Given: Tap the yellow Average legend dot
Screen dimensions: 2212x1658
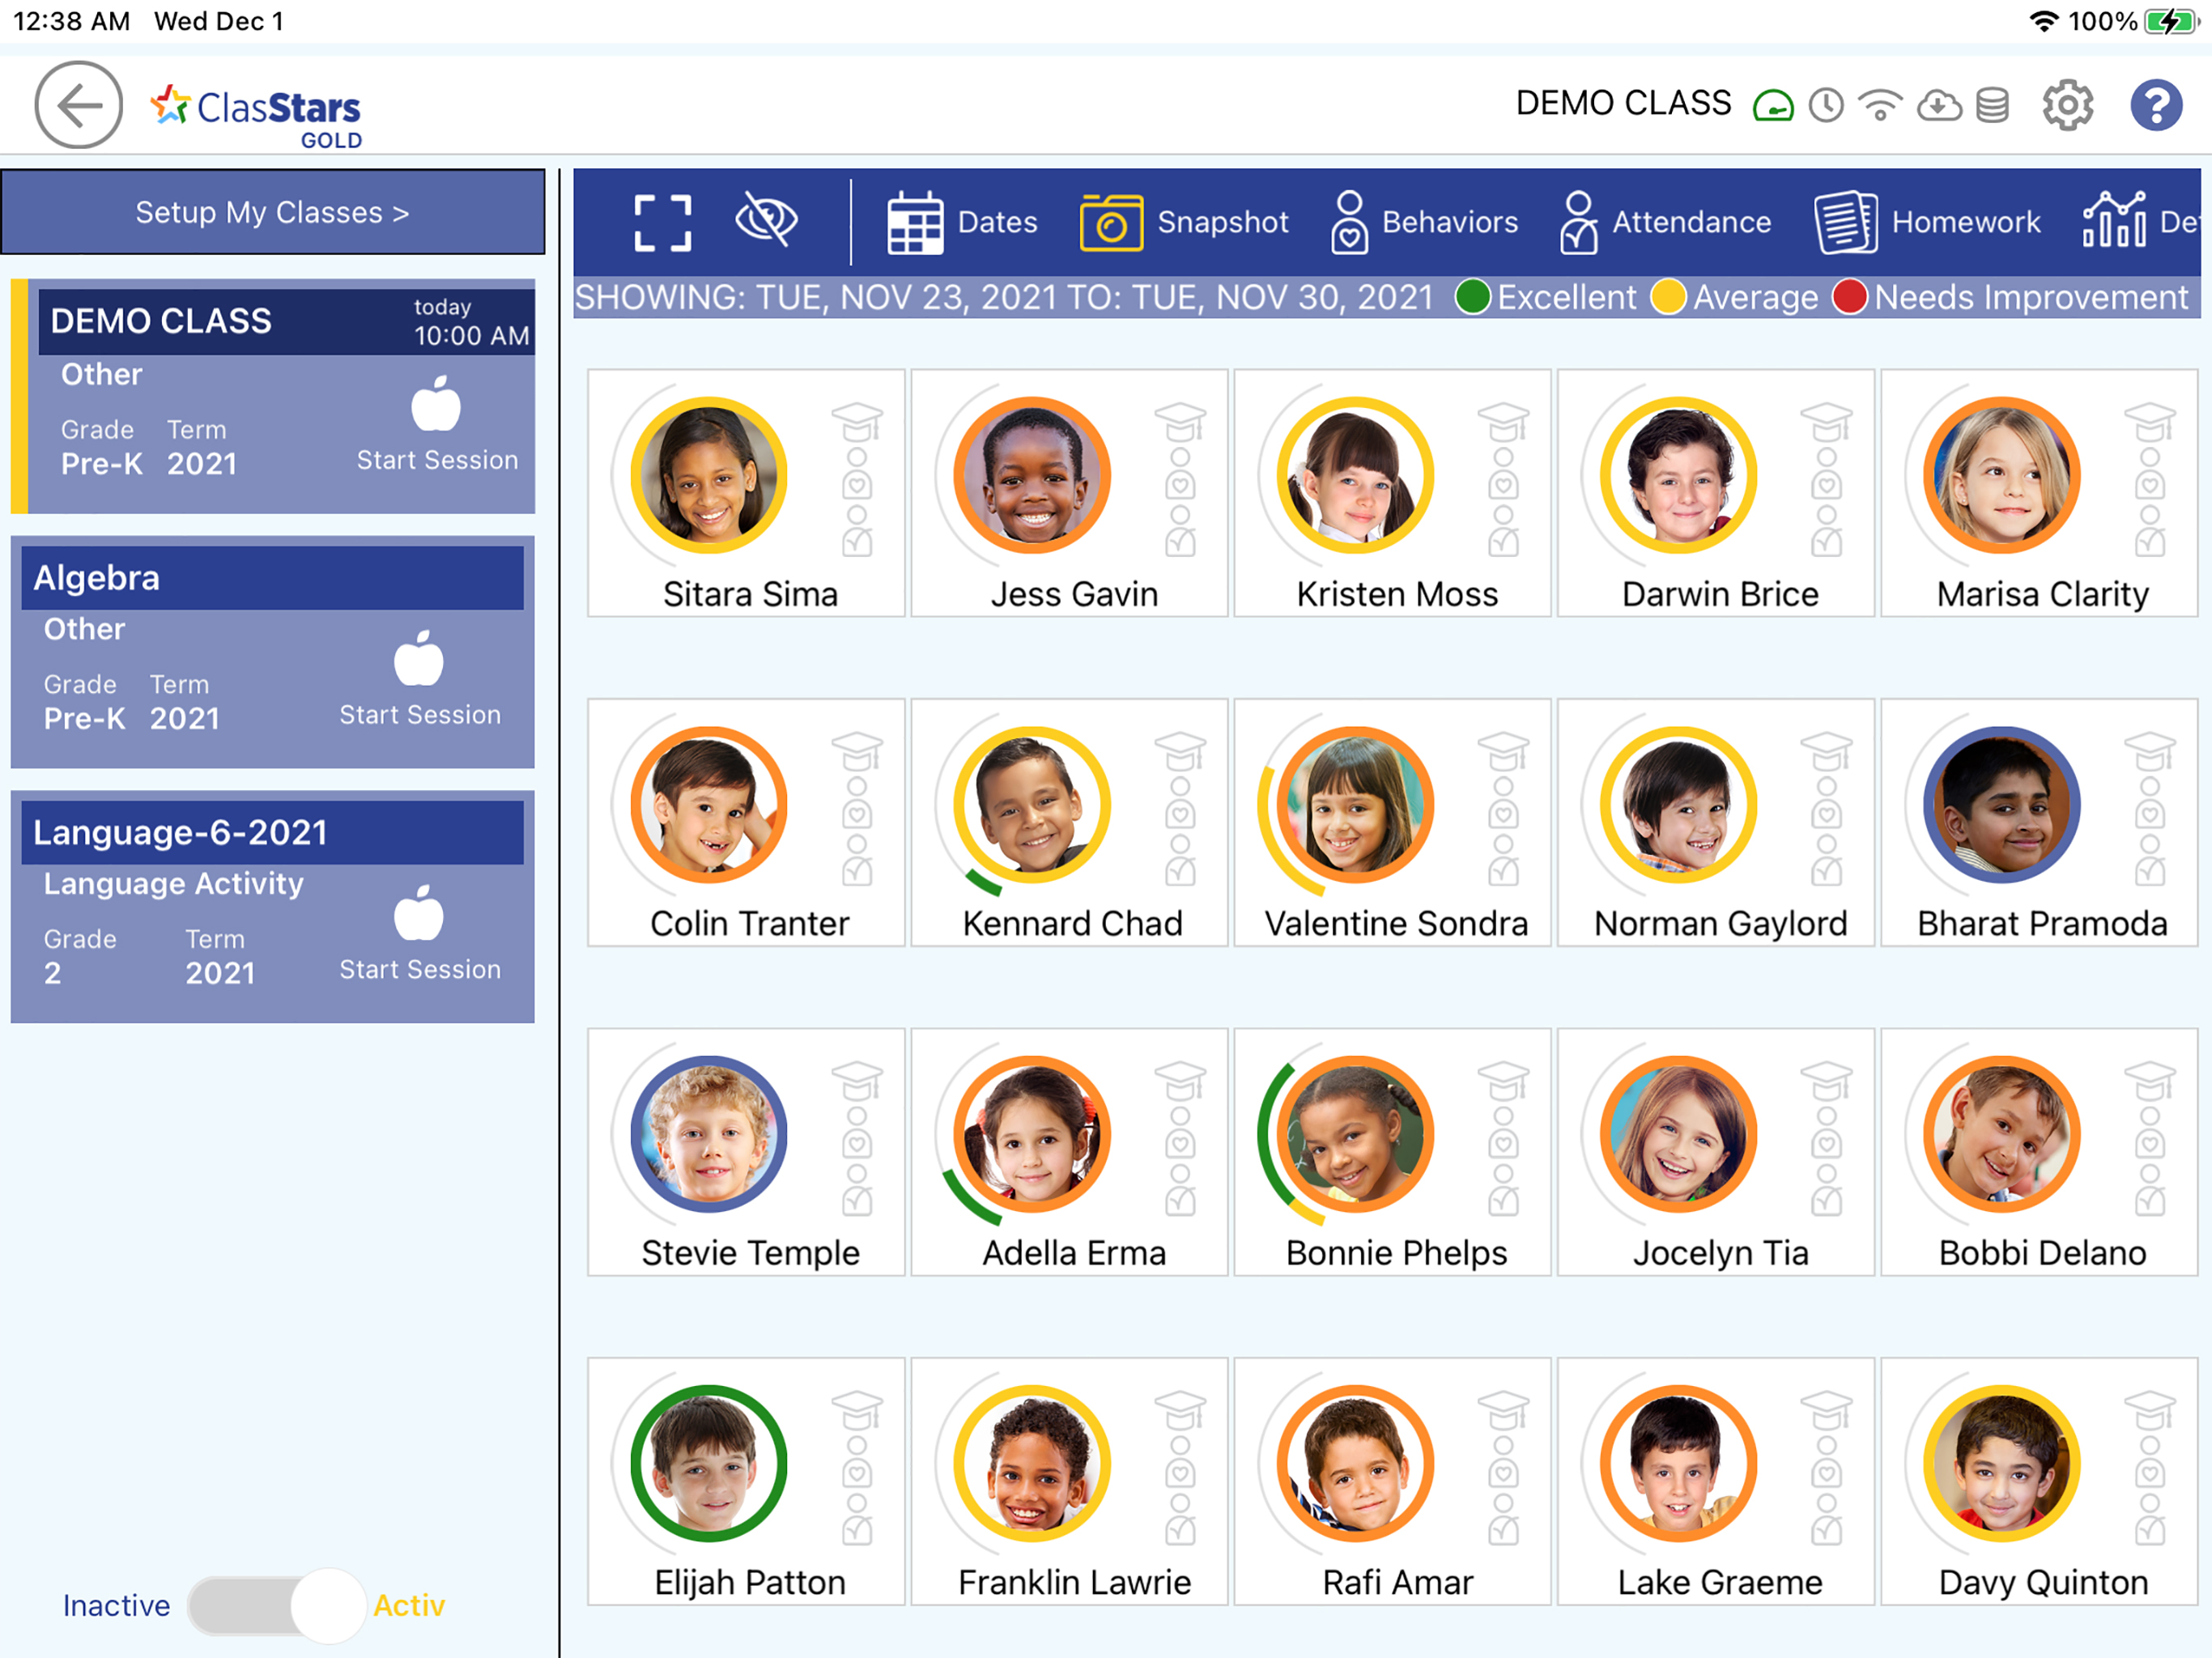Looking at the screenshot, I should coord(1668,297).
